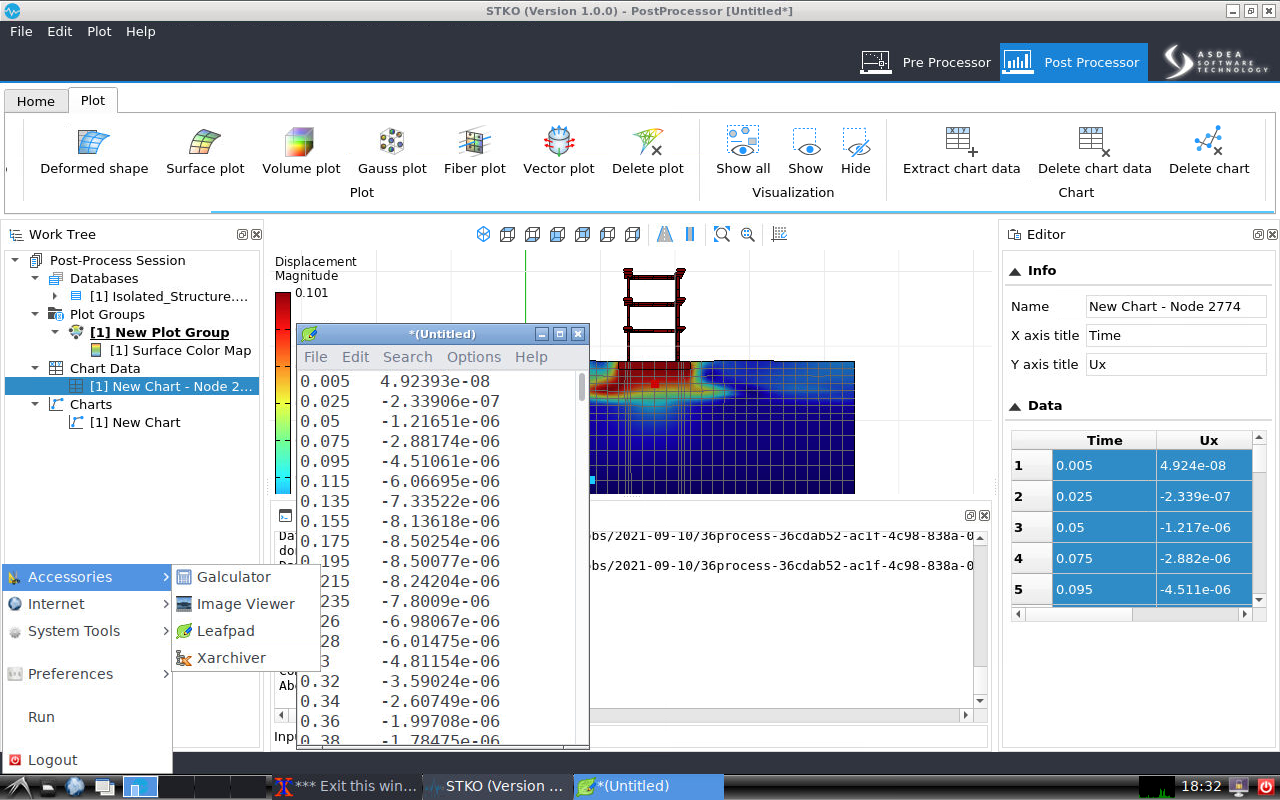Click Extract chart data icon
This screenshot has height=800, width=1280.
click(961, 143)
